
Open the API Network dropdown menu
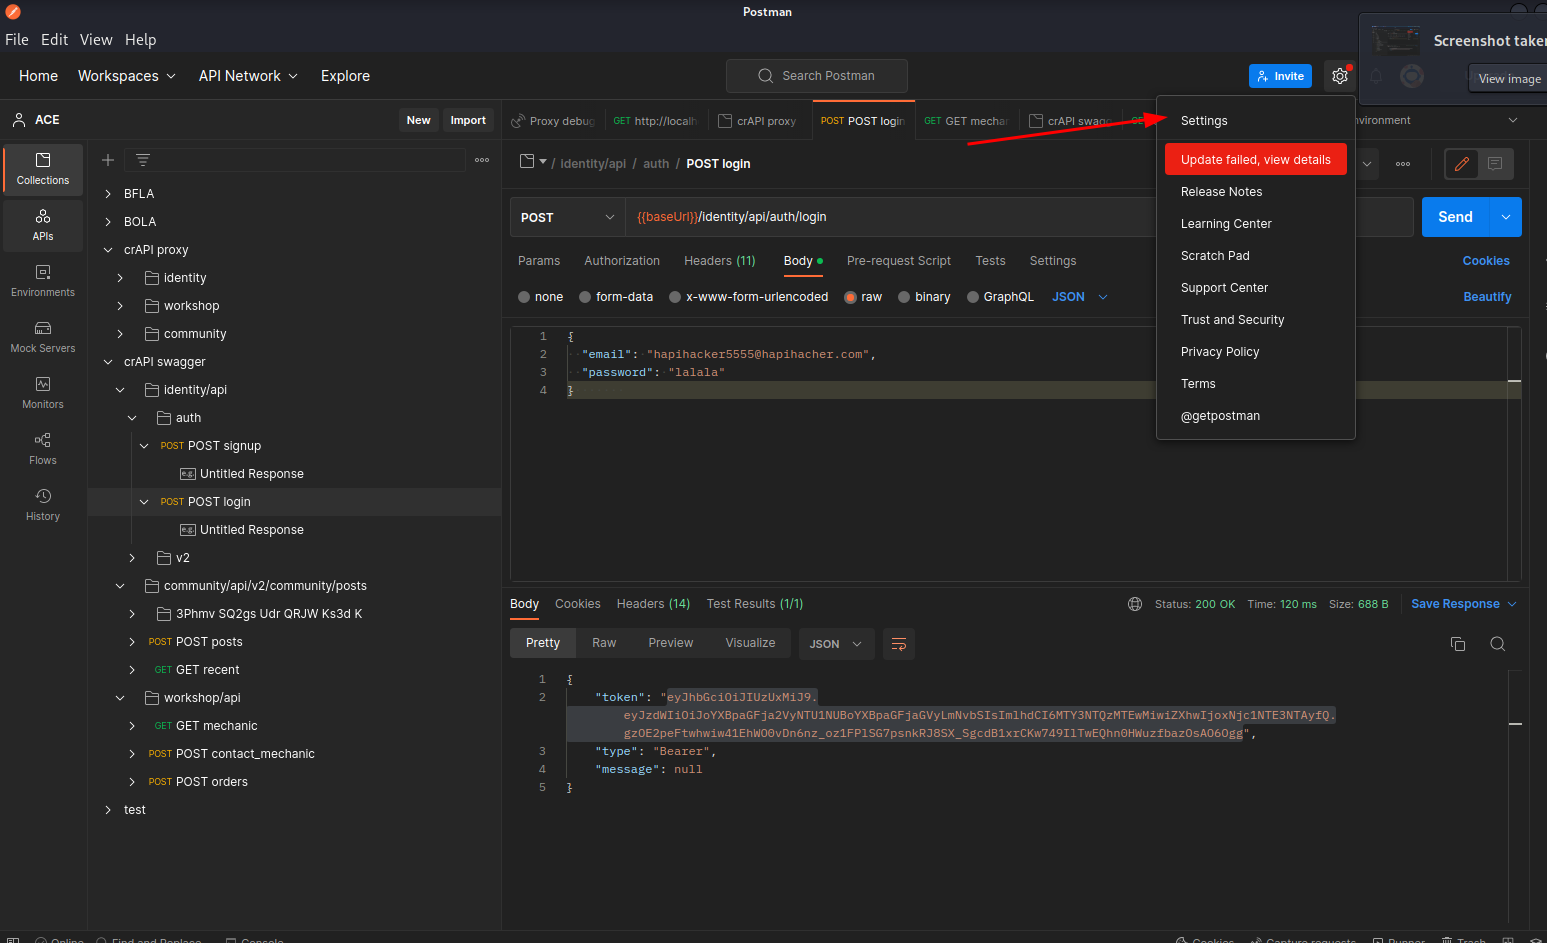(248, 76)
